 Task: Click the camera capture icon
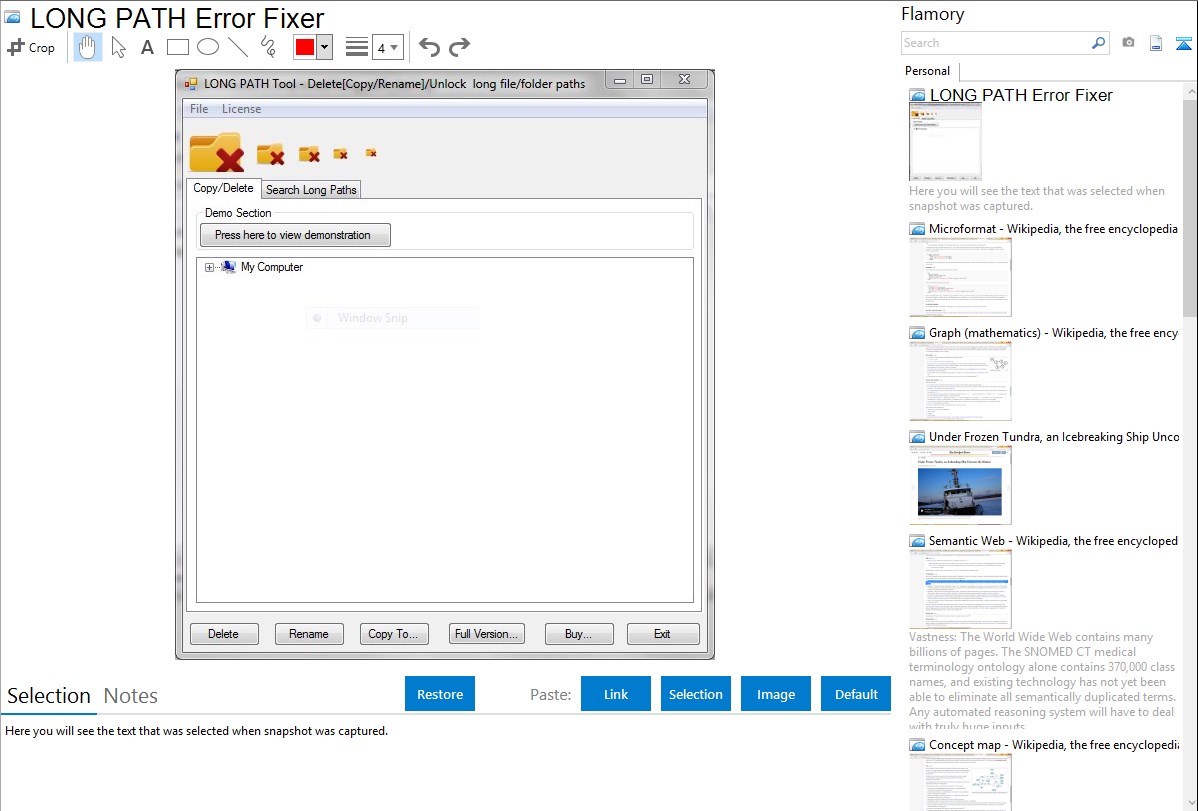1128,43
